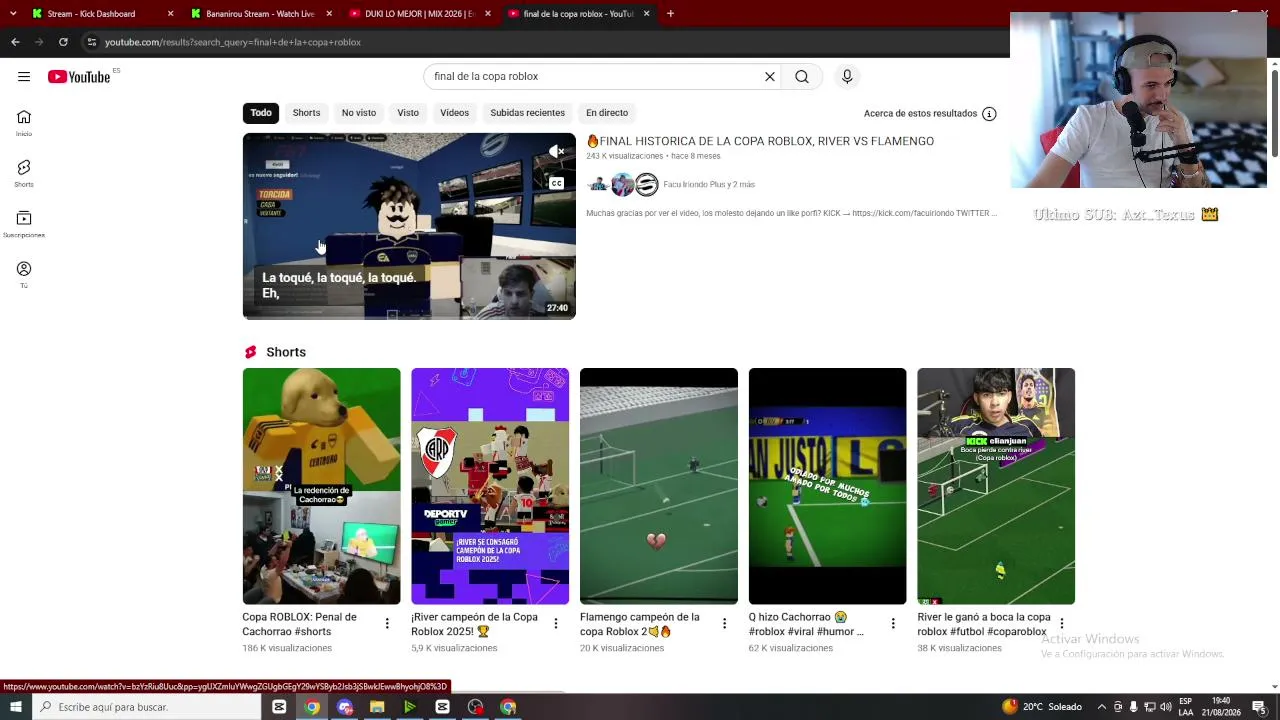This screenshot has height=720, width=1280.
Task: Open the Penal de Cachorrao short thumbnail
Action: pos(321,486)
